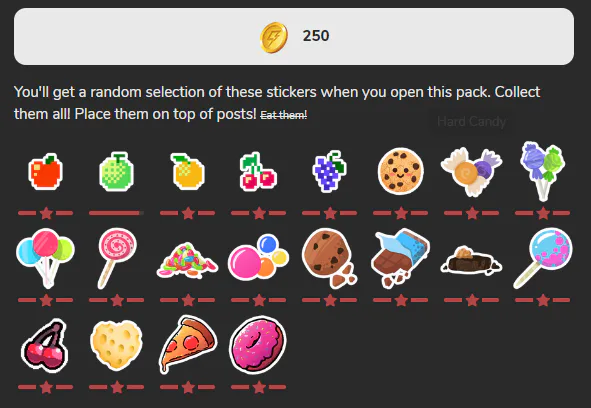This screenshot has width=591, height=408.
Task: Select the green melon sticker
Action: click(x=116, y=172)
